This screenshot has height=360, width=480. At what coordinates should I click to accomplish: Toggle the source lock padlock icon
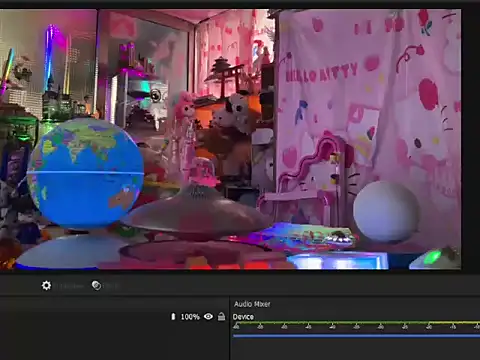[x=221, y=316]
